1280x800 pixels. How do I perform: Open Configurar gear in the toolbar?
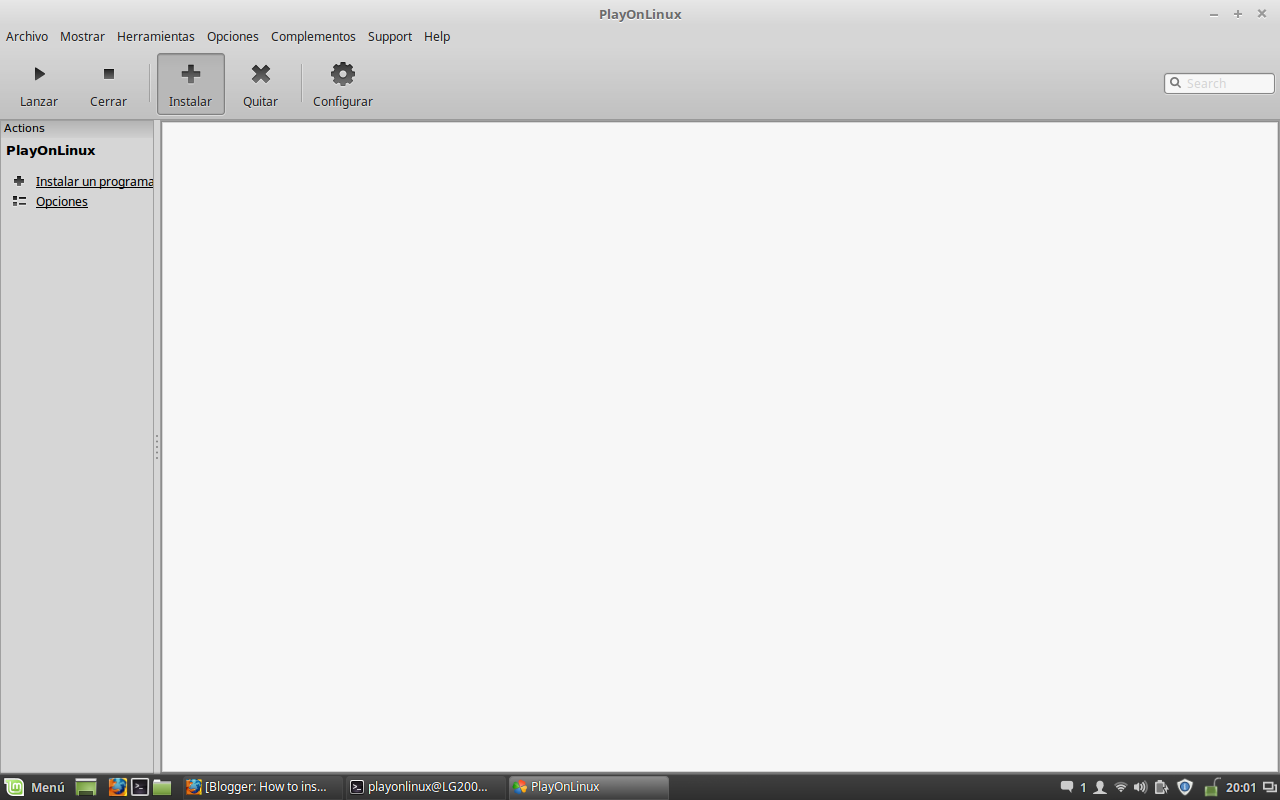click(x=343, y=84)
